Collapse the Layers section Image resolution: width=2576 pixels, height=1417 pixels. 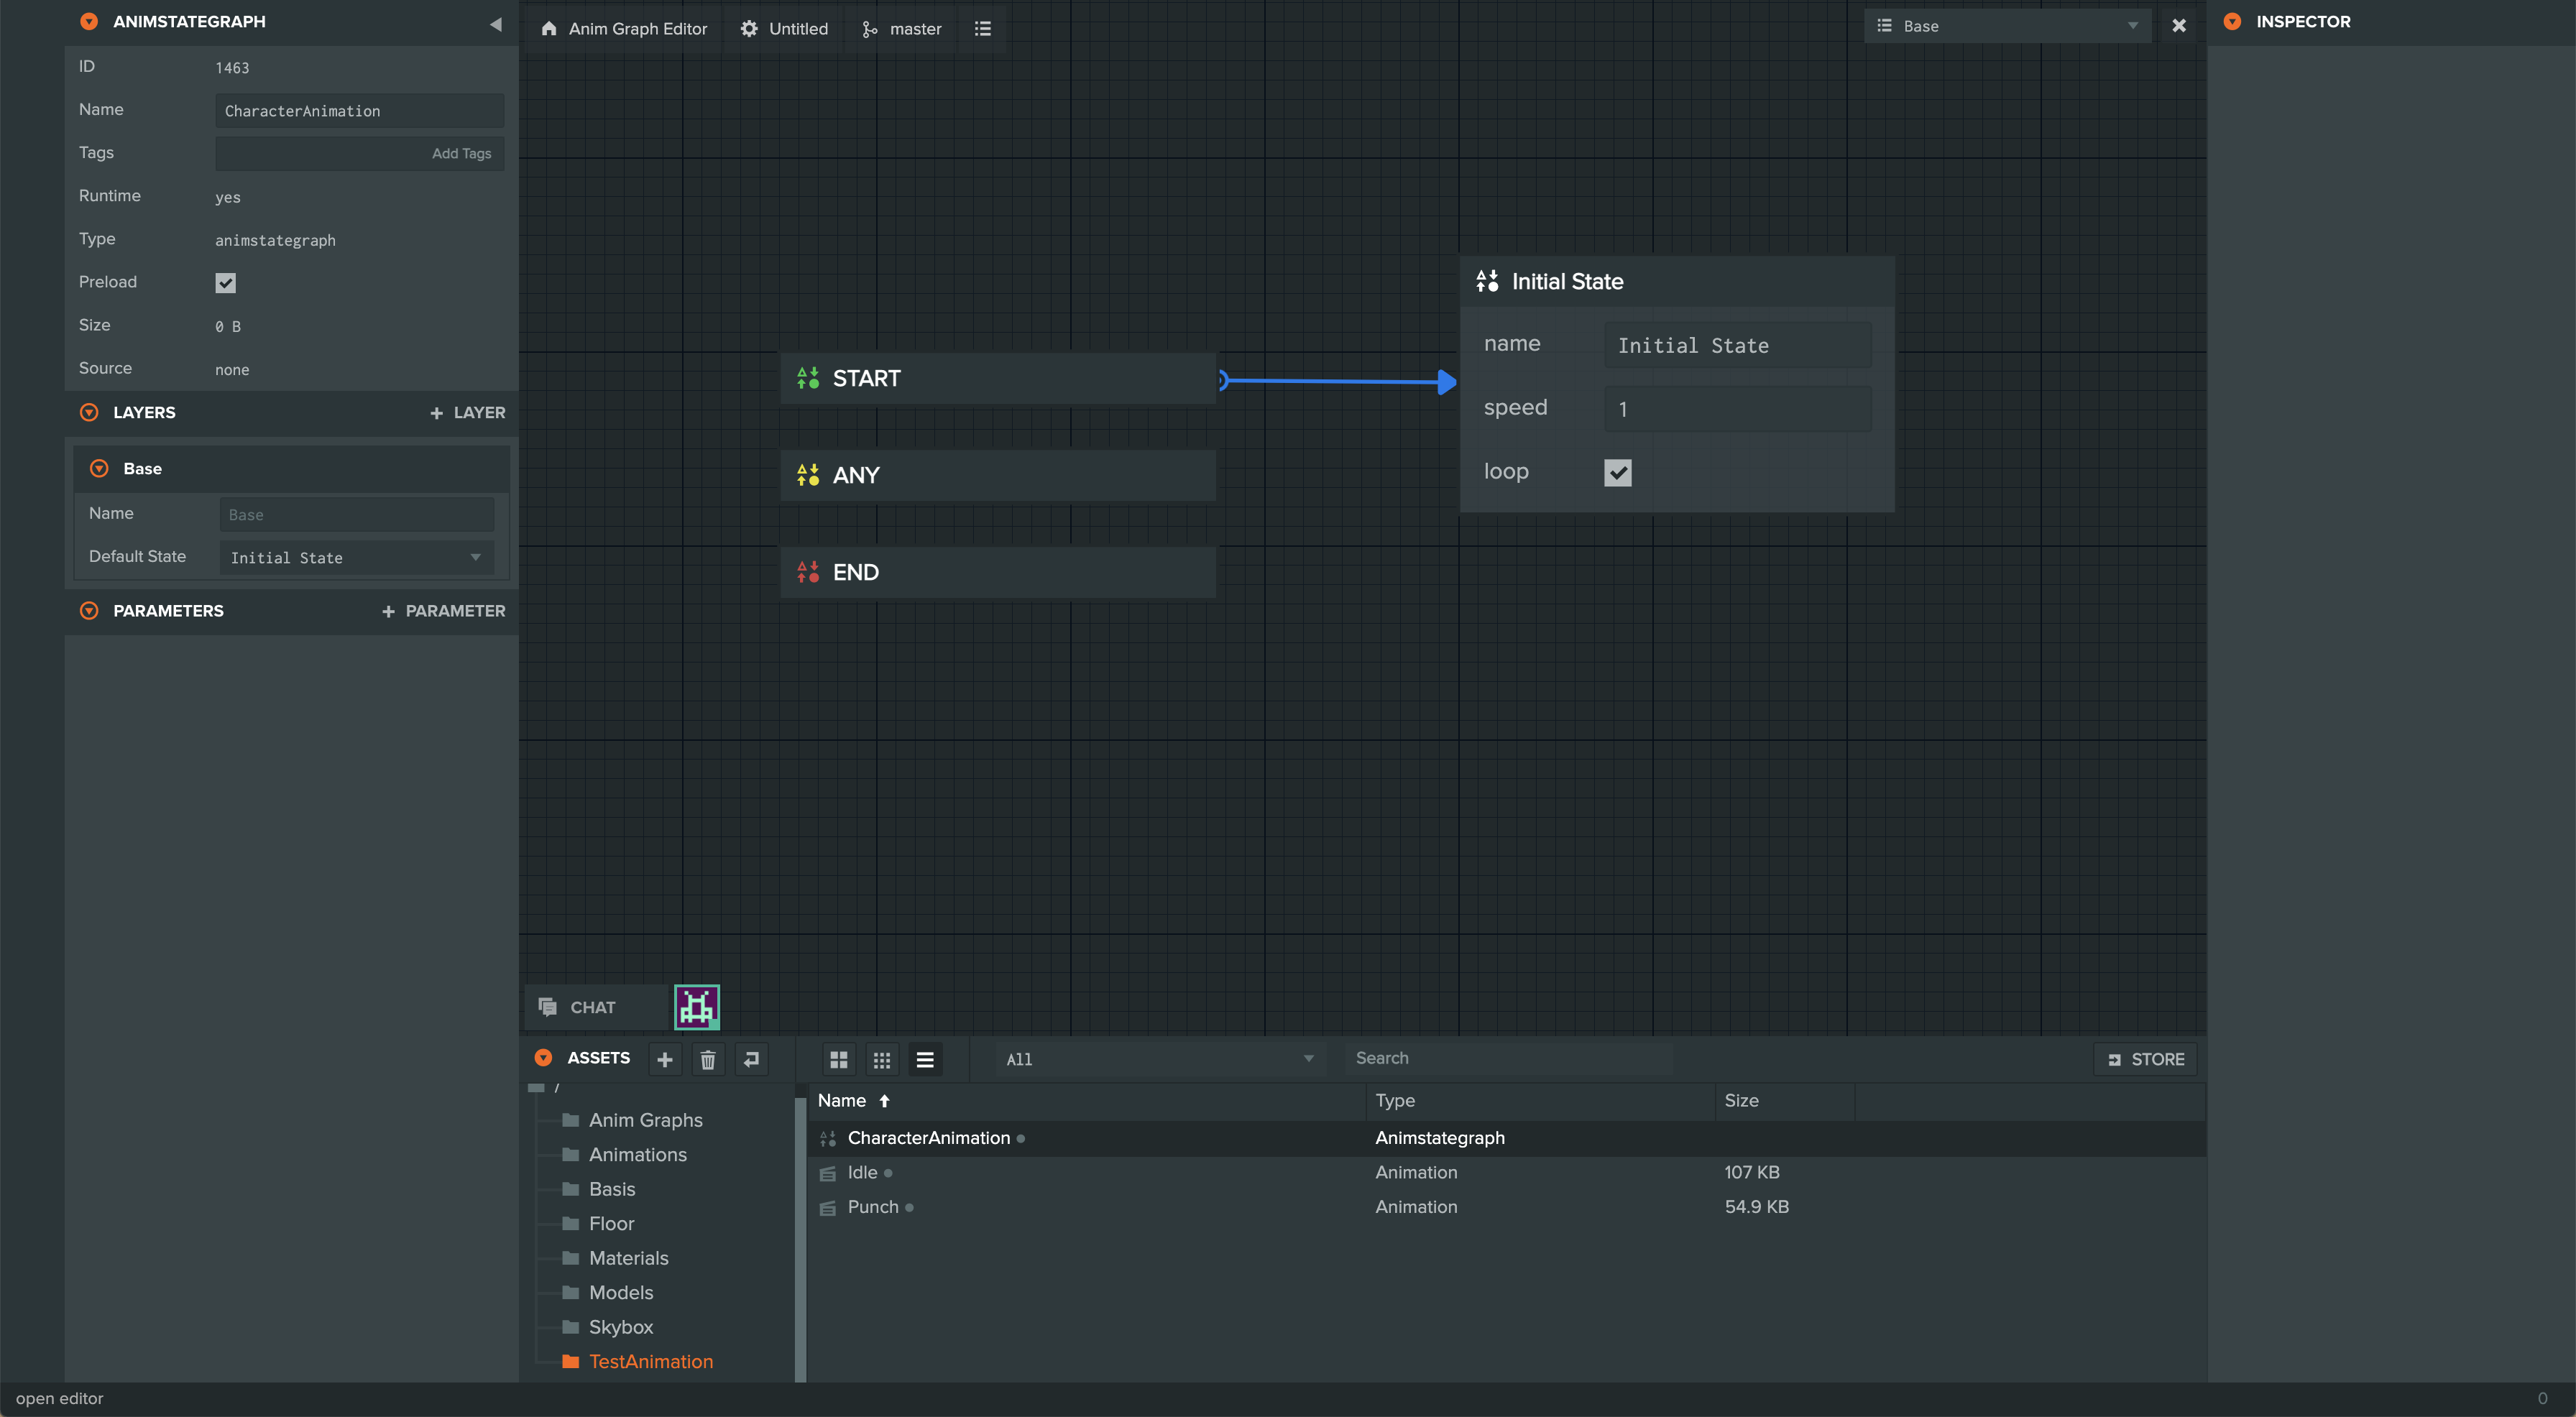tap(89, 412)
